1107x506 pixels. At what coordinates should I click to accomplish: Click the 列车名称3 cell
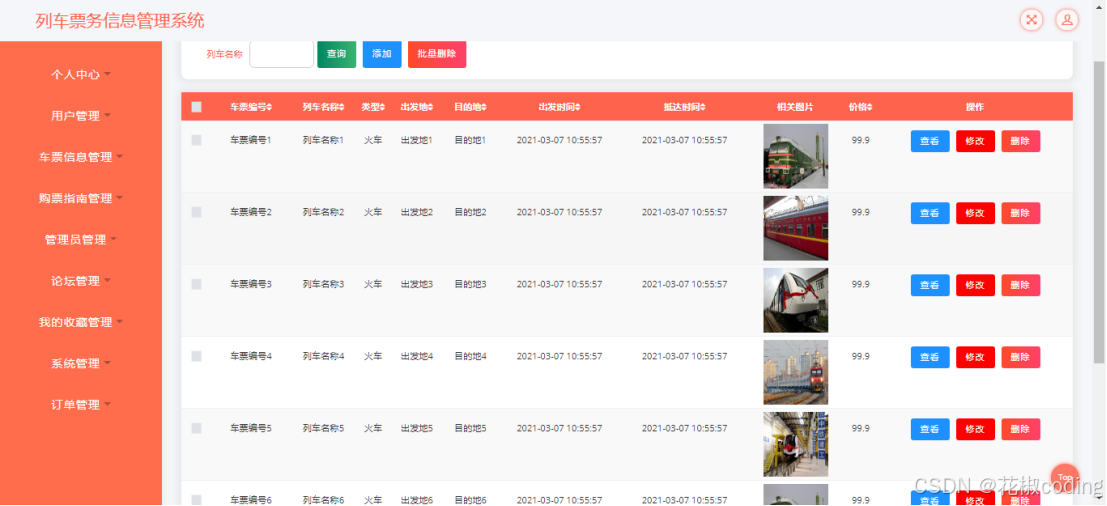323,284
